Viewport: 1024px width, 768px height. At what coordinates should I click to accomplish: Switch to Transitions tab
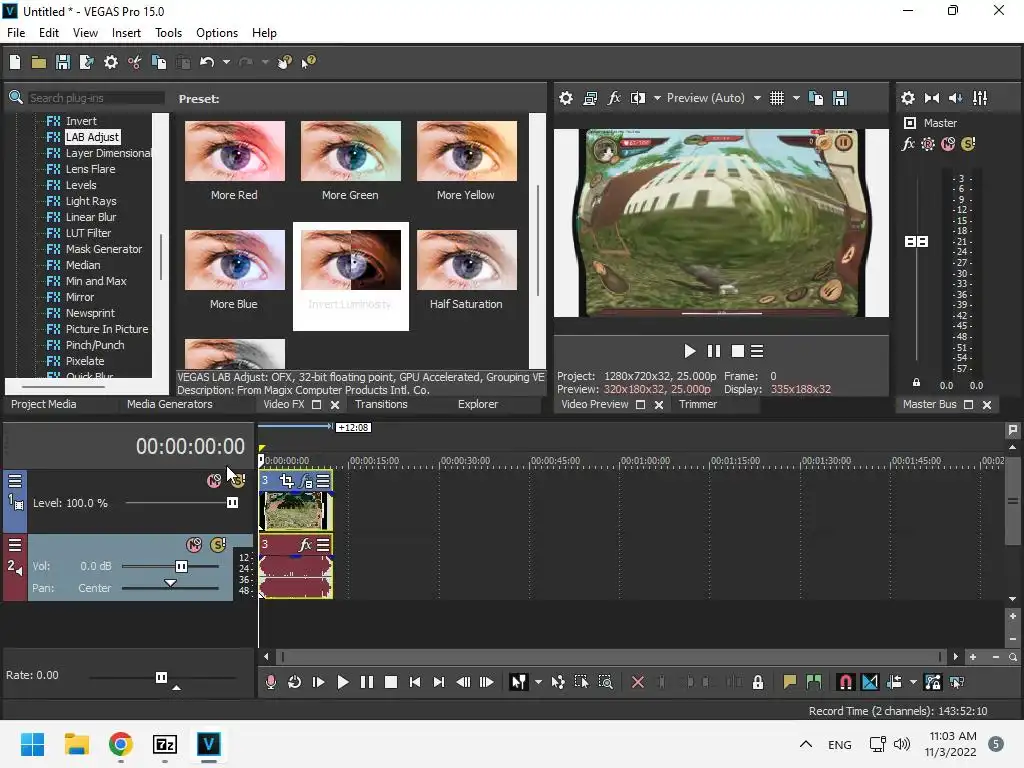coord(381,404)
